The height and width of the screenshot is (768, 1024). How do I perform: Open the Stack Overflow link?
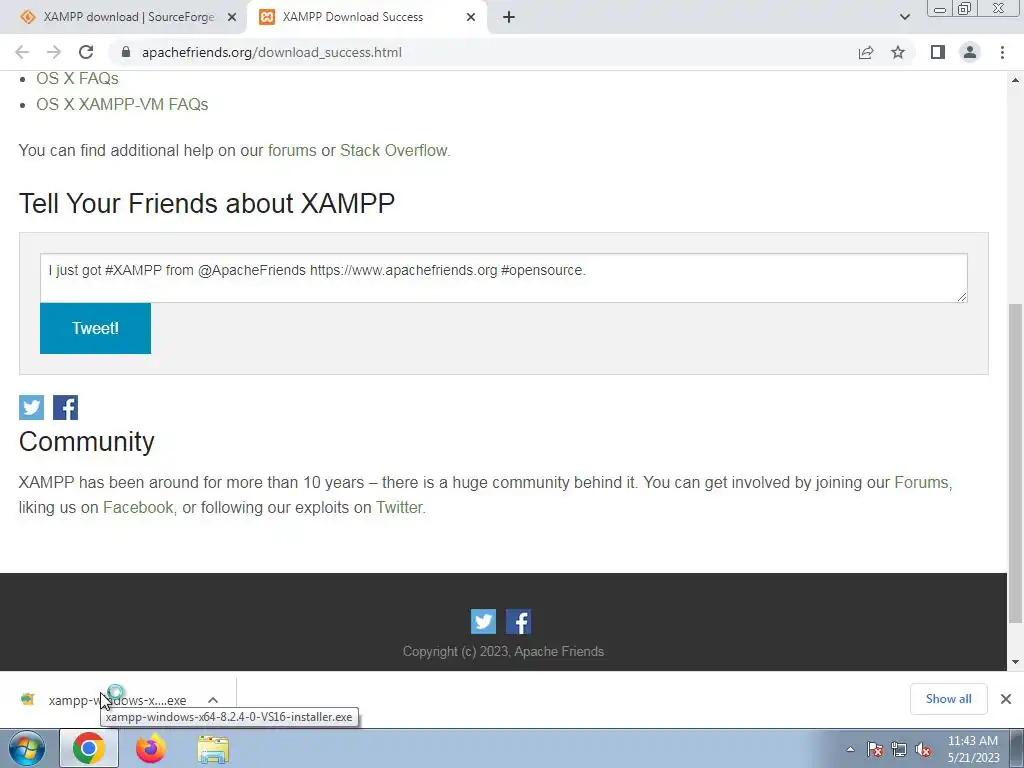(394, 150)
